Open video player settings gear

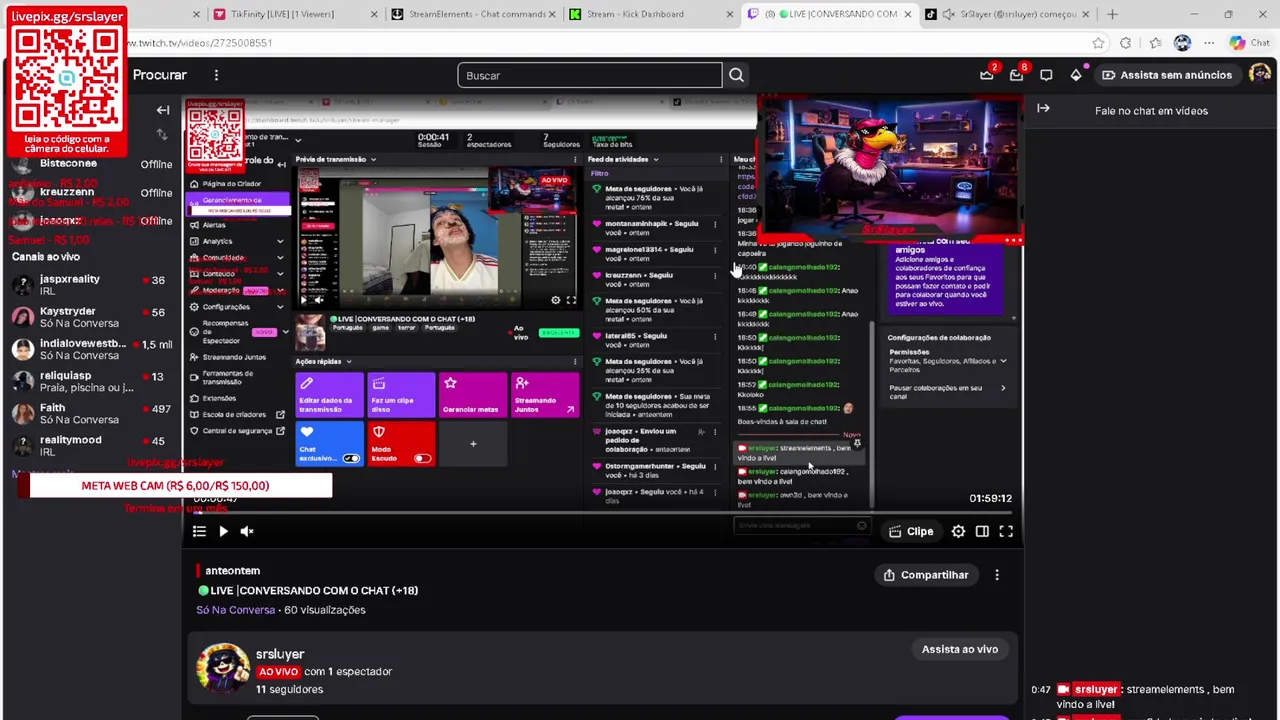pos(958,532)
